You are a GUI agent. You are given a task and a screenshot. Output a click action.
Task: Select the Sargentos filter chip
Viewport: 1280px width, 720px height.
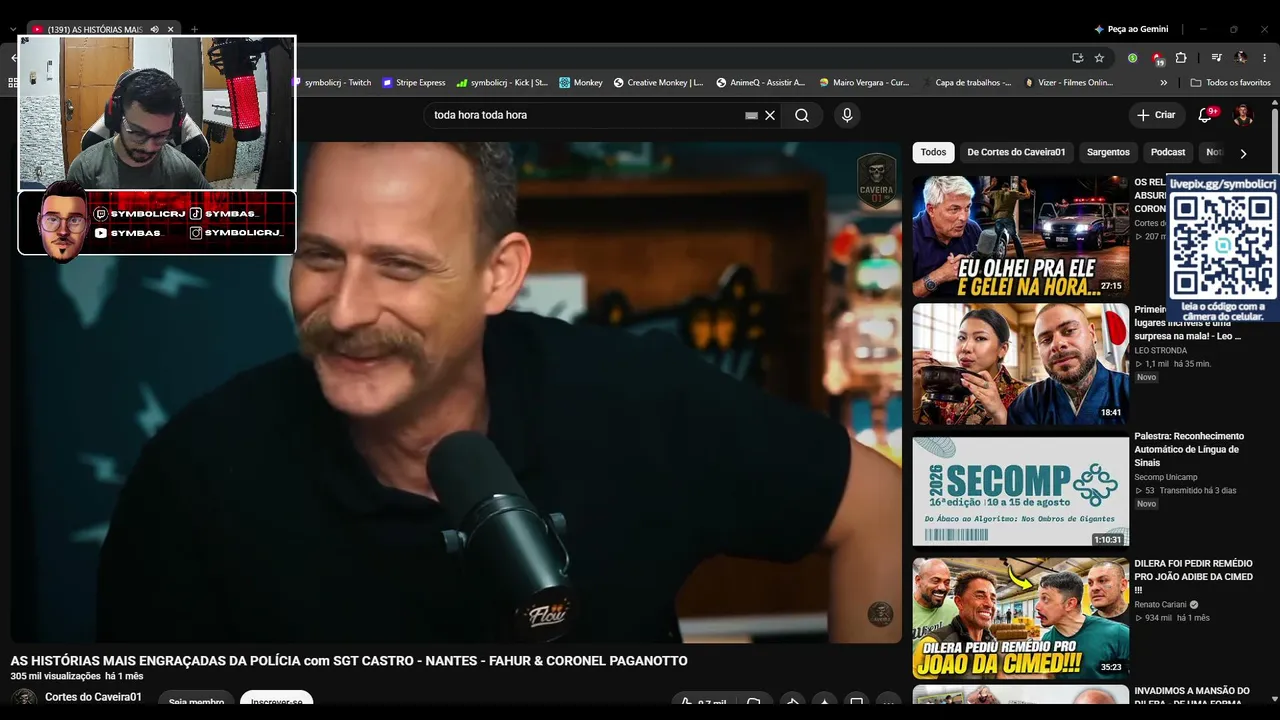1108,152
